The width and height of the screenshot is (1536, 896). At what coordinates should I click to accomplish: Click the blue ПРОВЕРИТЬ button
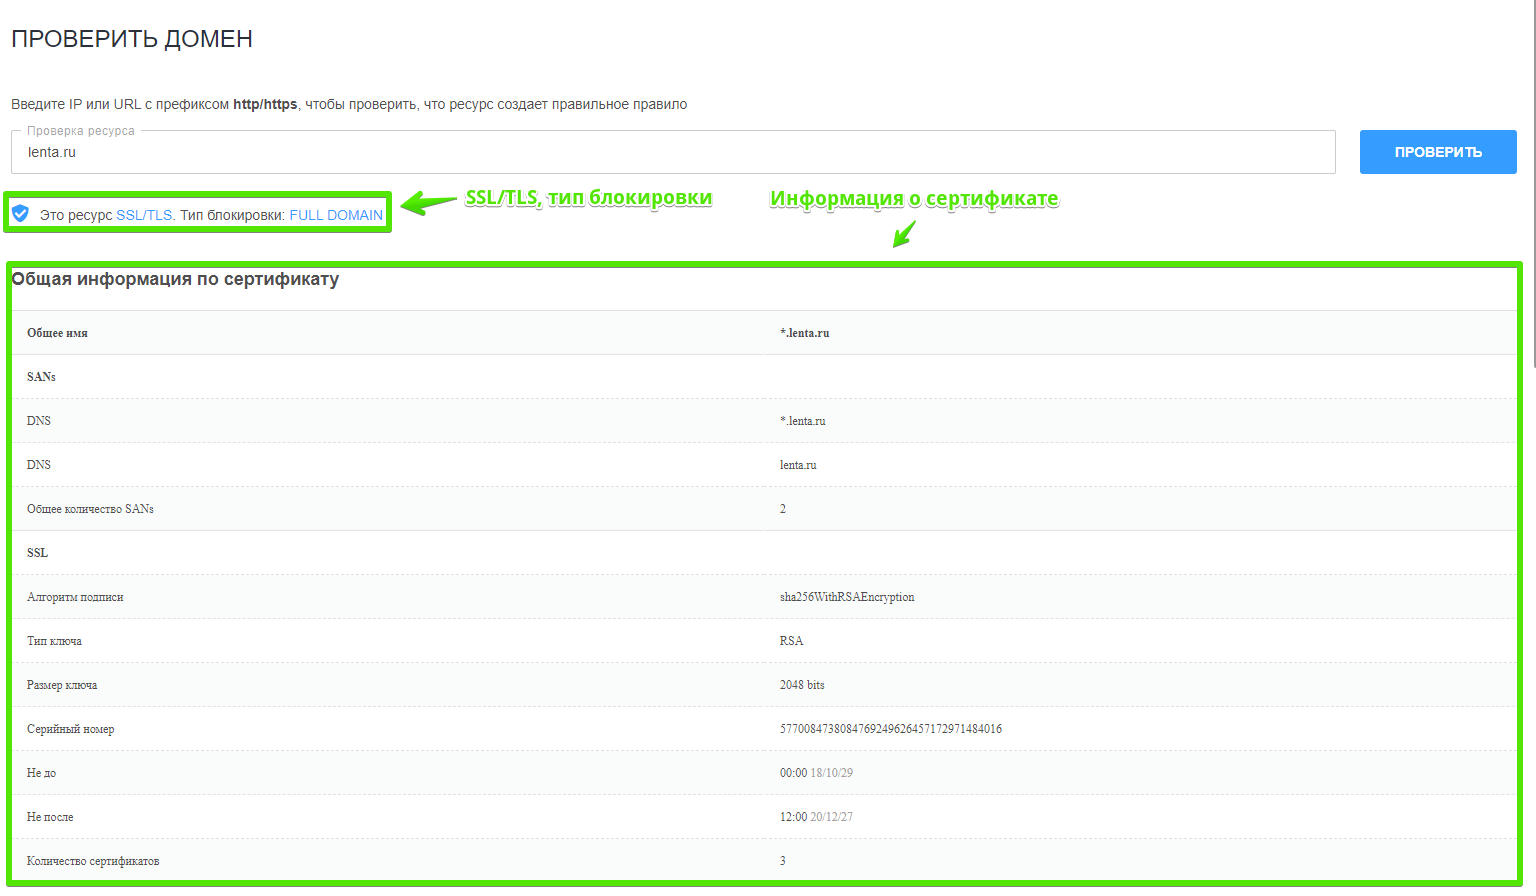1437,152
